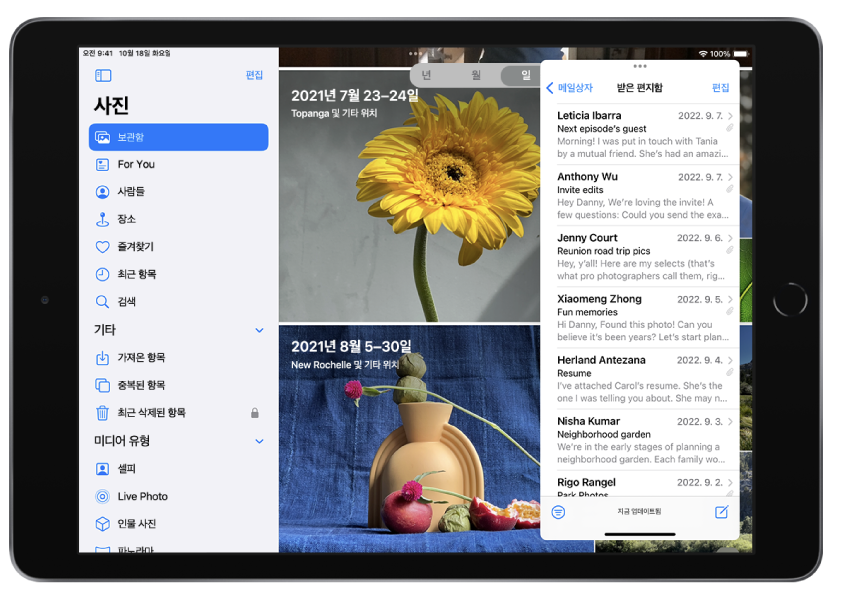Click chevron on Rigo Rangel row
Viewport: 842px width, 602px height.
(x=730, y=483)
